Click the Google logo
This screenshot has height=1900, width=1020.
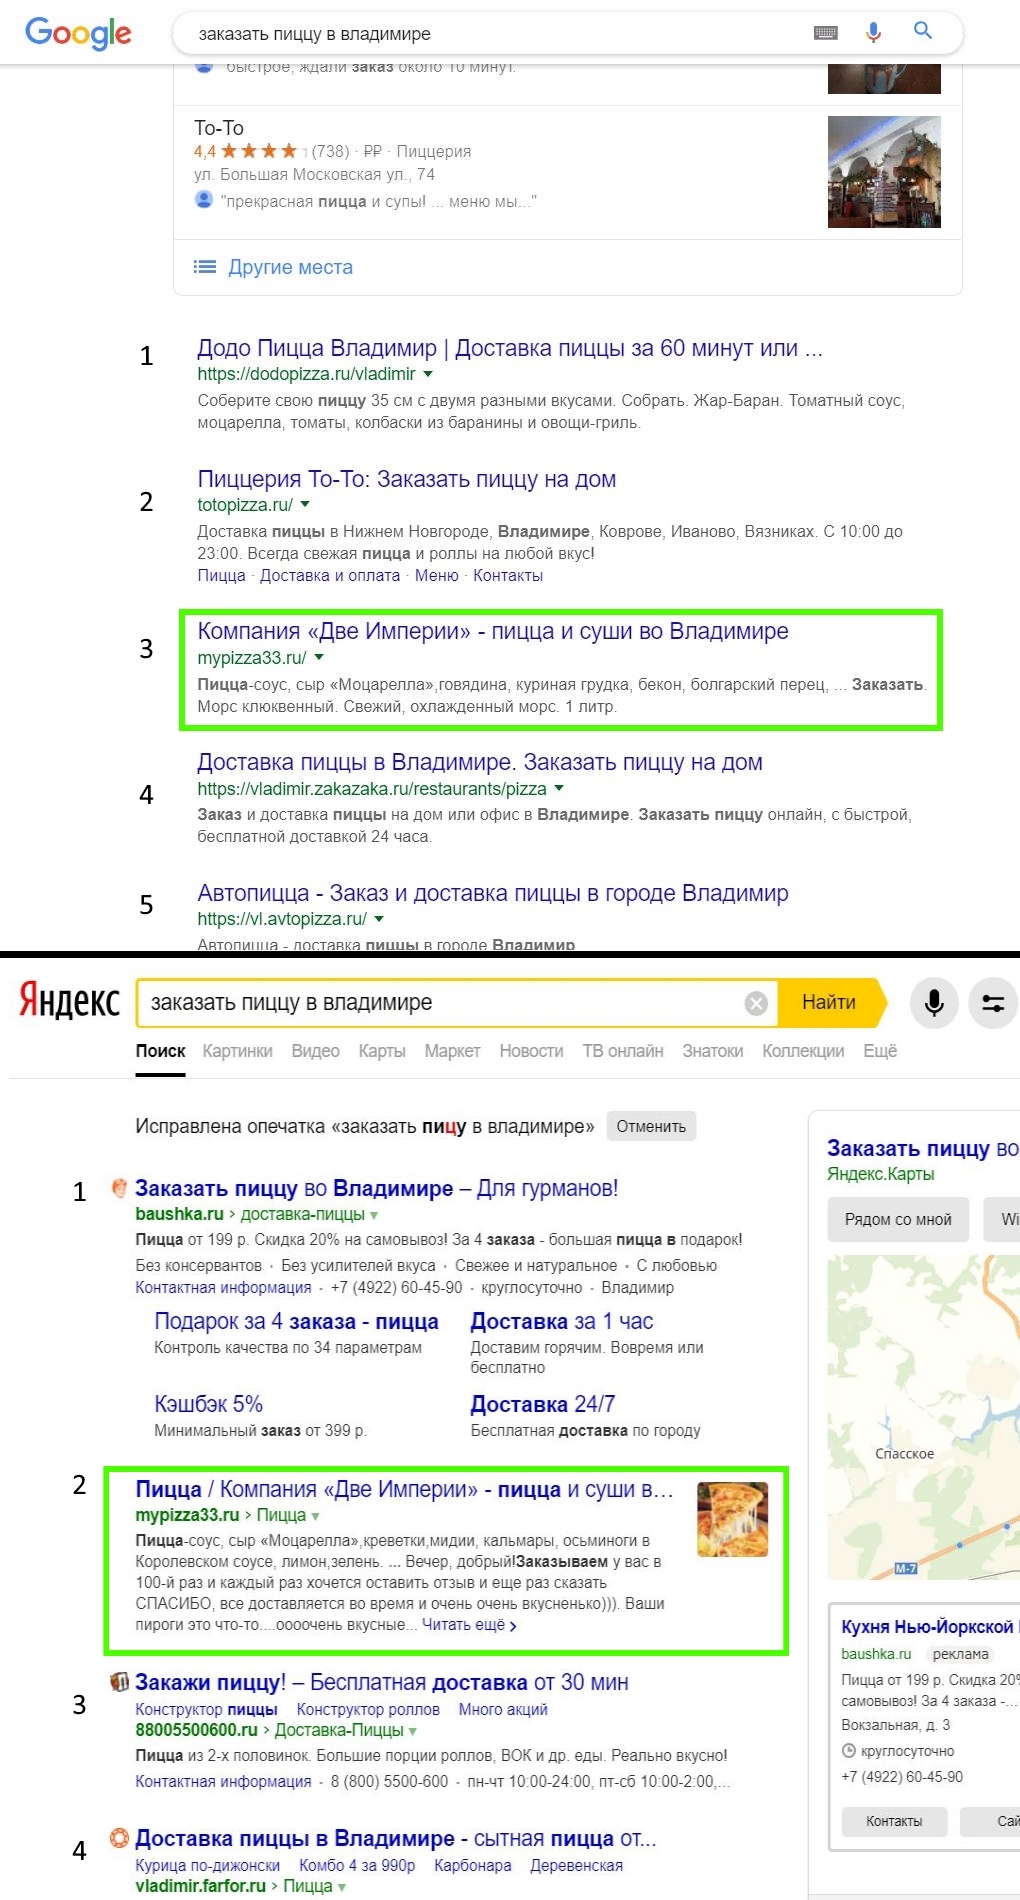click(x=78, y=33)
